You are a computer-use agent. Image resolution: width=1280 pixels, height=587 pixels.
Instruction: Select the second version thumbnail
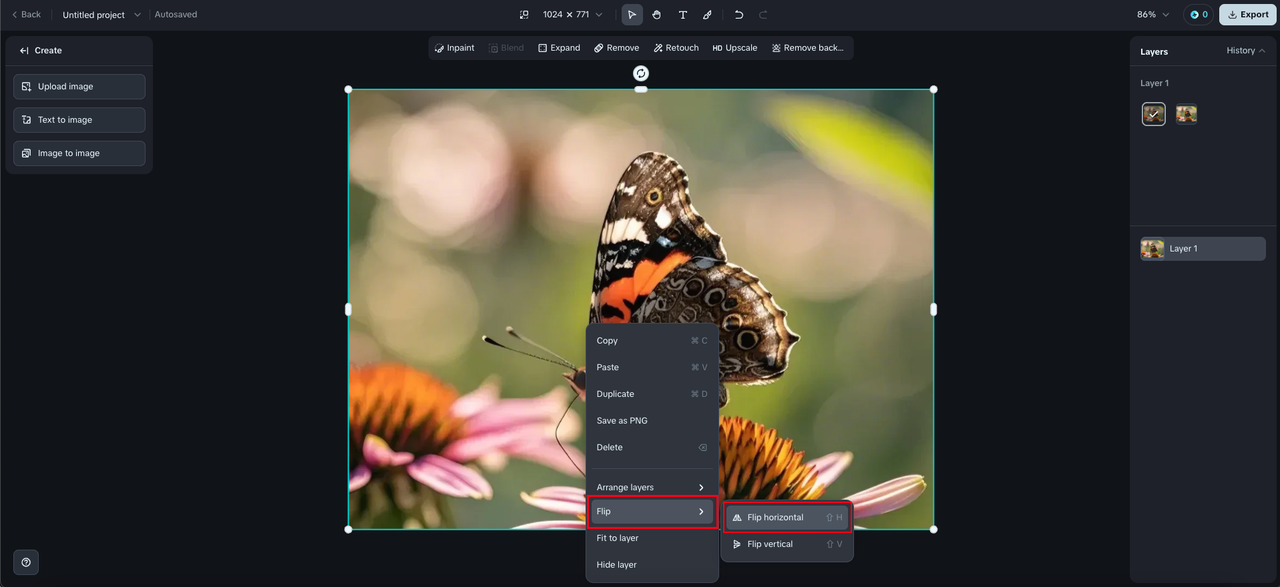(x=1187, y=114)
